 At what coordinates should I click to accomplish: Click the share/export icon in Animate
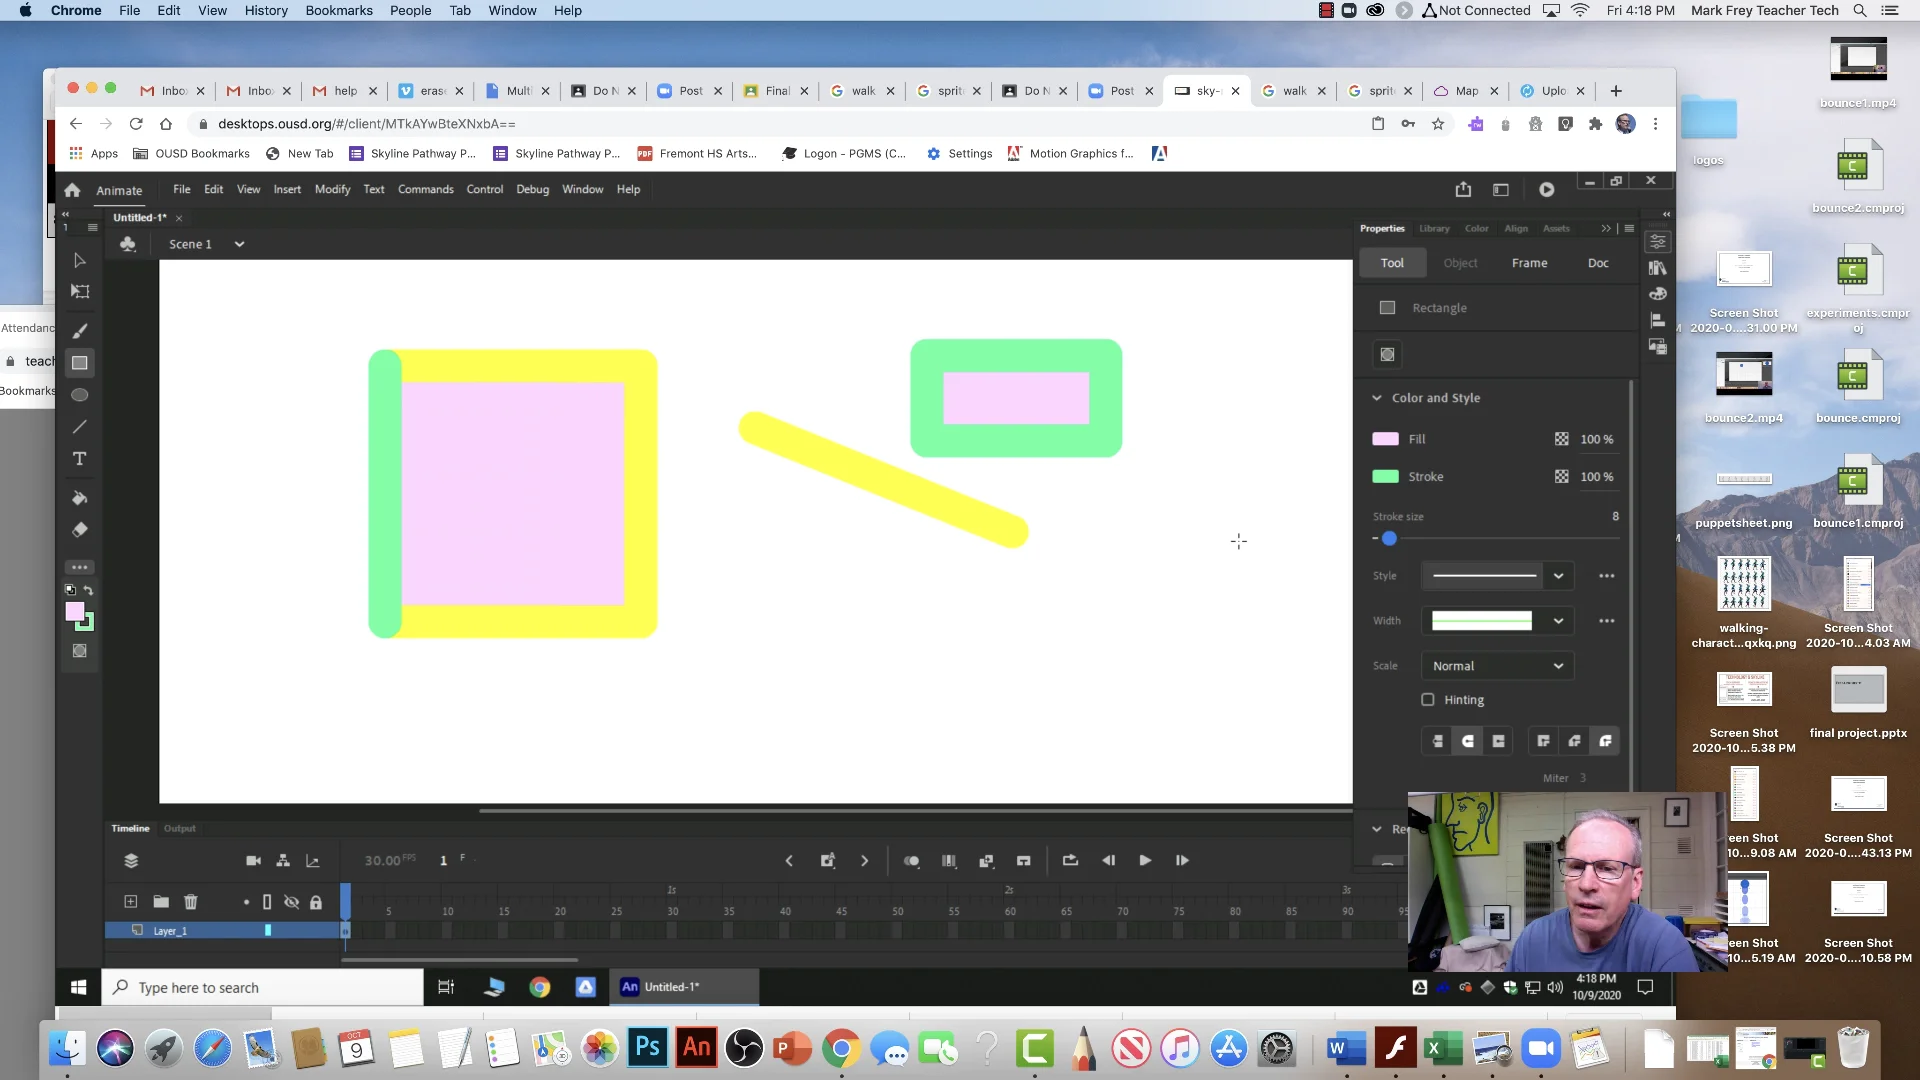[x=1463, y=189]
